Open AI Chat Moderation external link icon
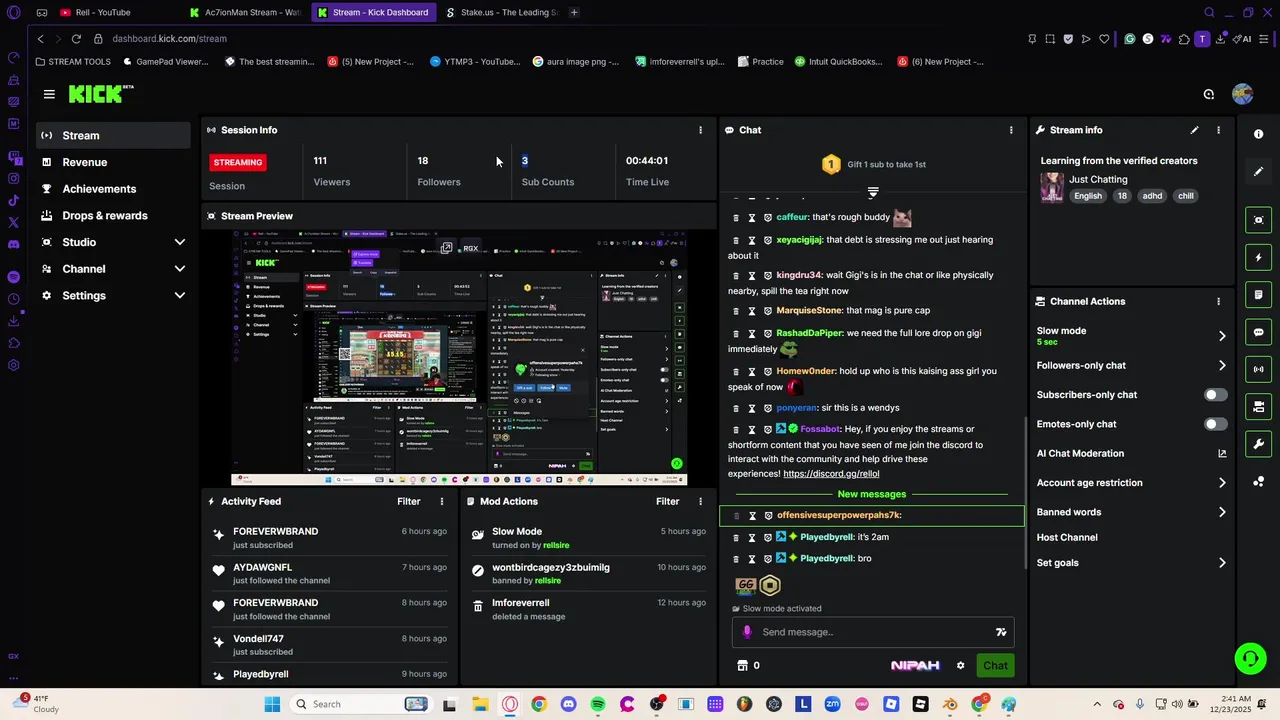 coord(1222,453)
